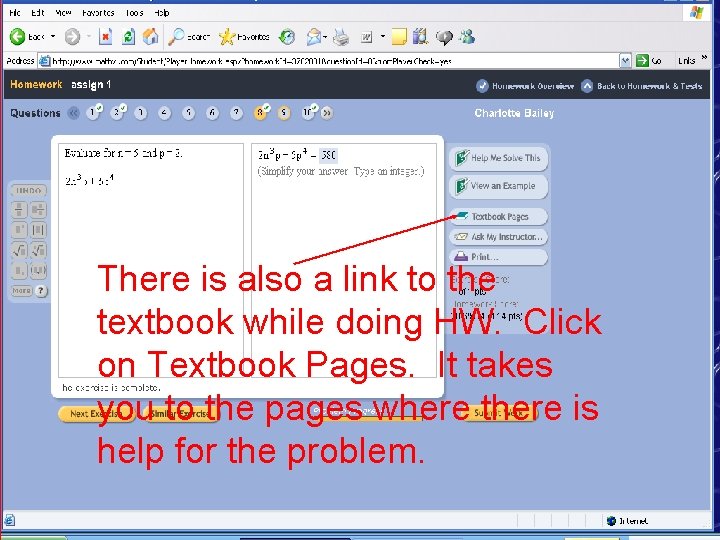Click the Print... sidebar button
Screen dimensions: 720x540
(x=499, y=257)
